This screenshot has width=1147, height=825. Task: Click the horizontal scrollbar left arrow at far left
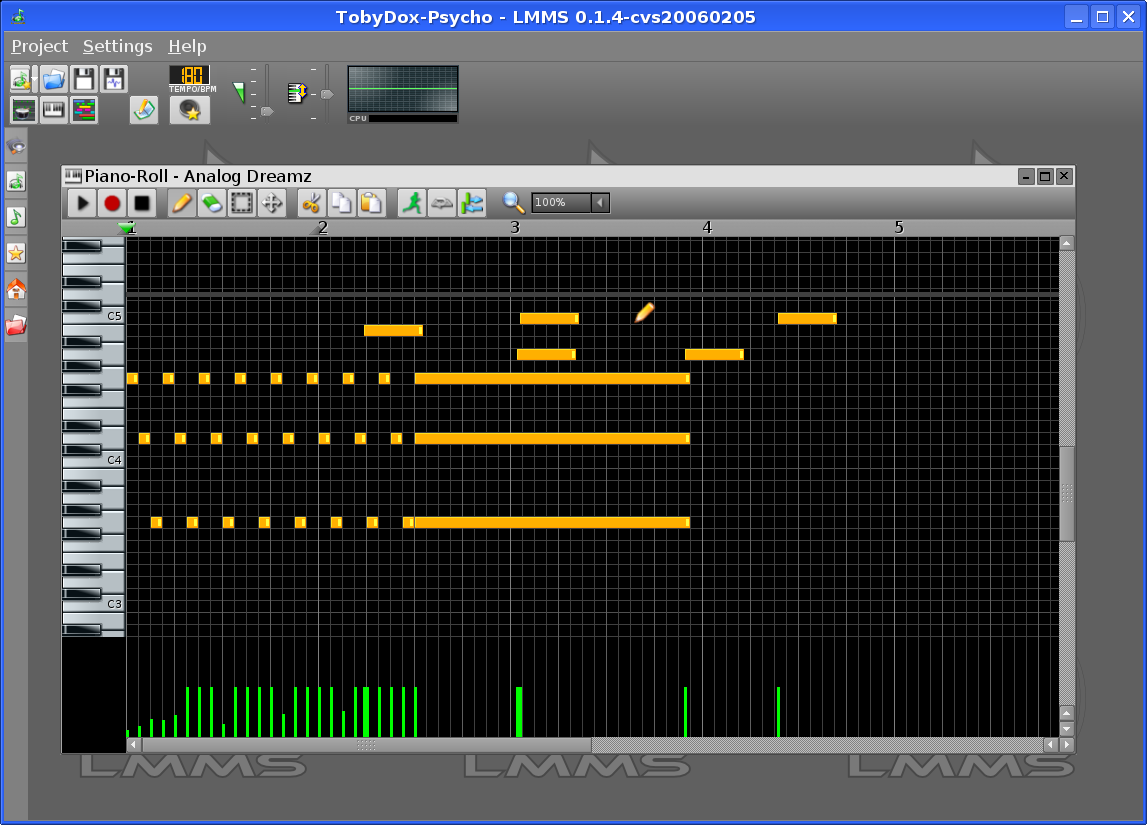(x=134, y=745)
